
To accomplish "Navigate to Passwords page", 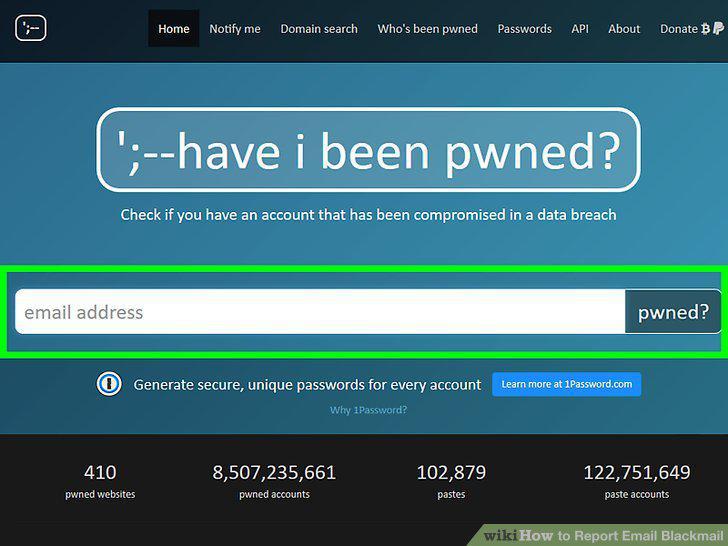I will (525, 29).
